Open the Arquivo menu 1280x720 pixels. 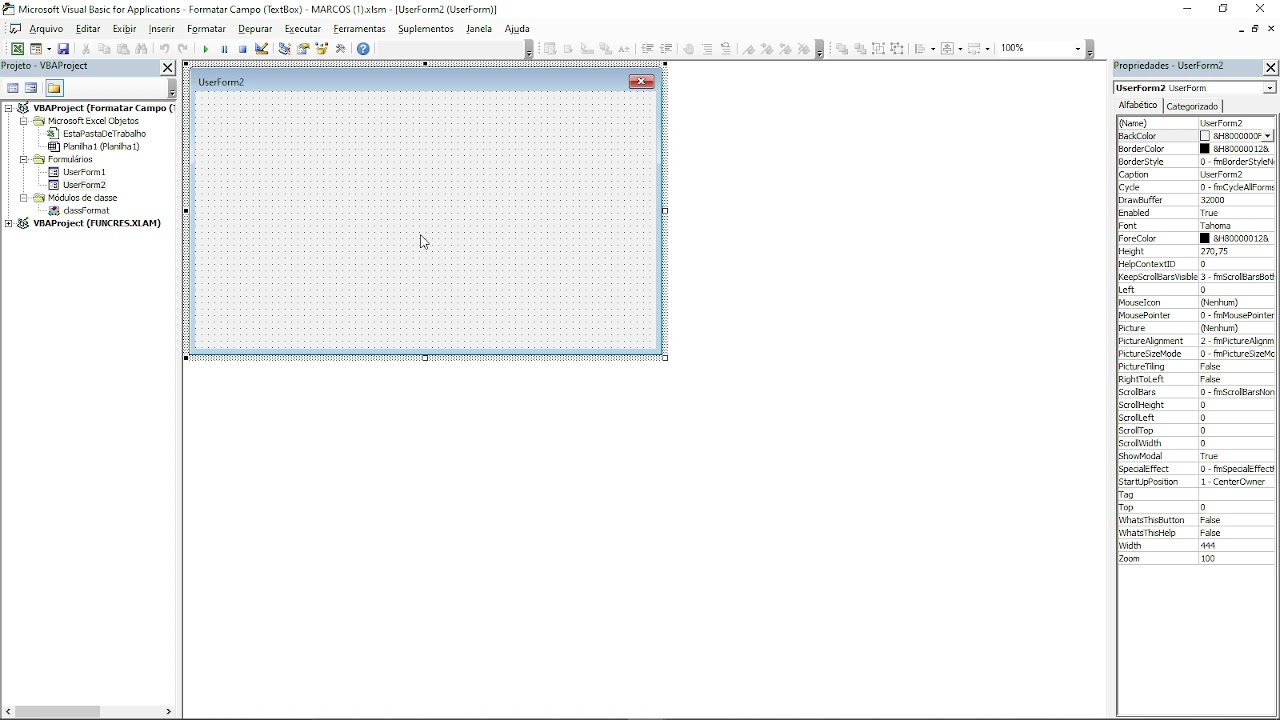[x=45, y=29]
